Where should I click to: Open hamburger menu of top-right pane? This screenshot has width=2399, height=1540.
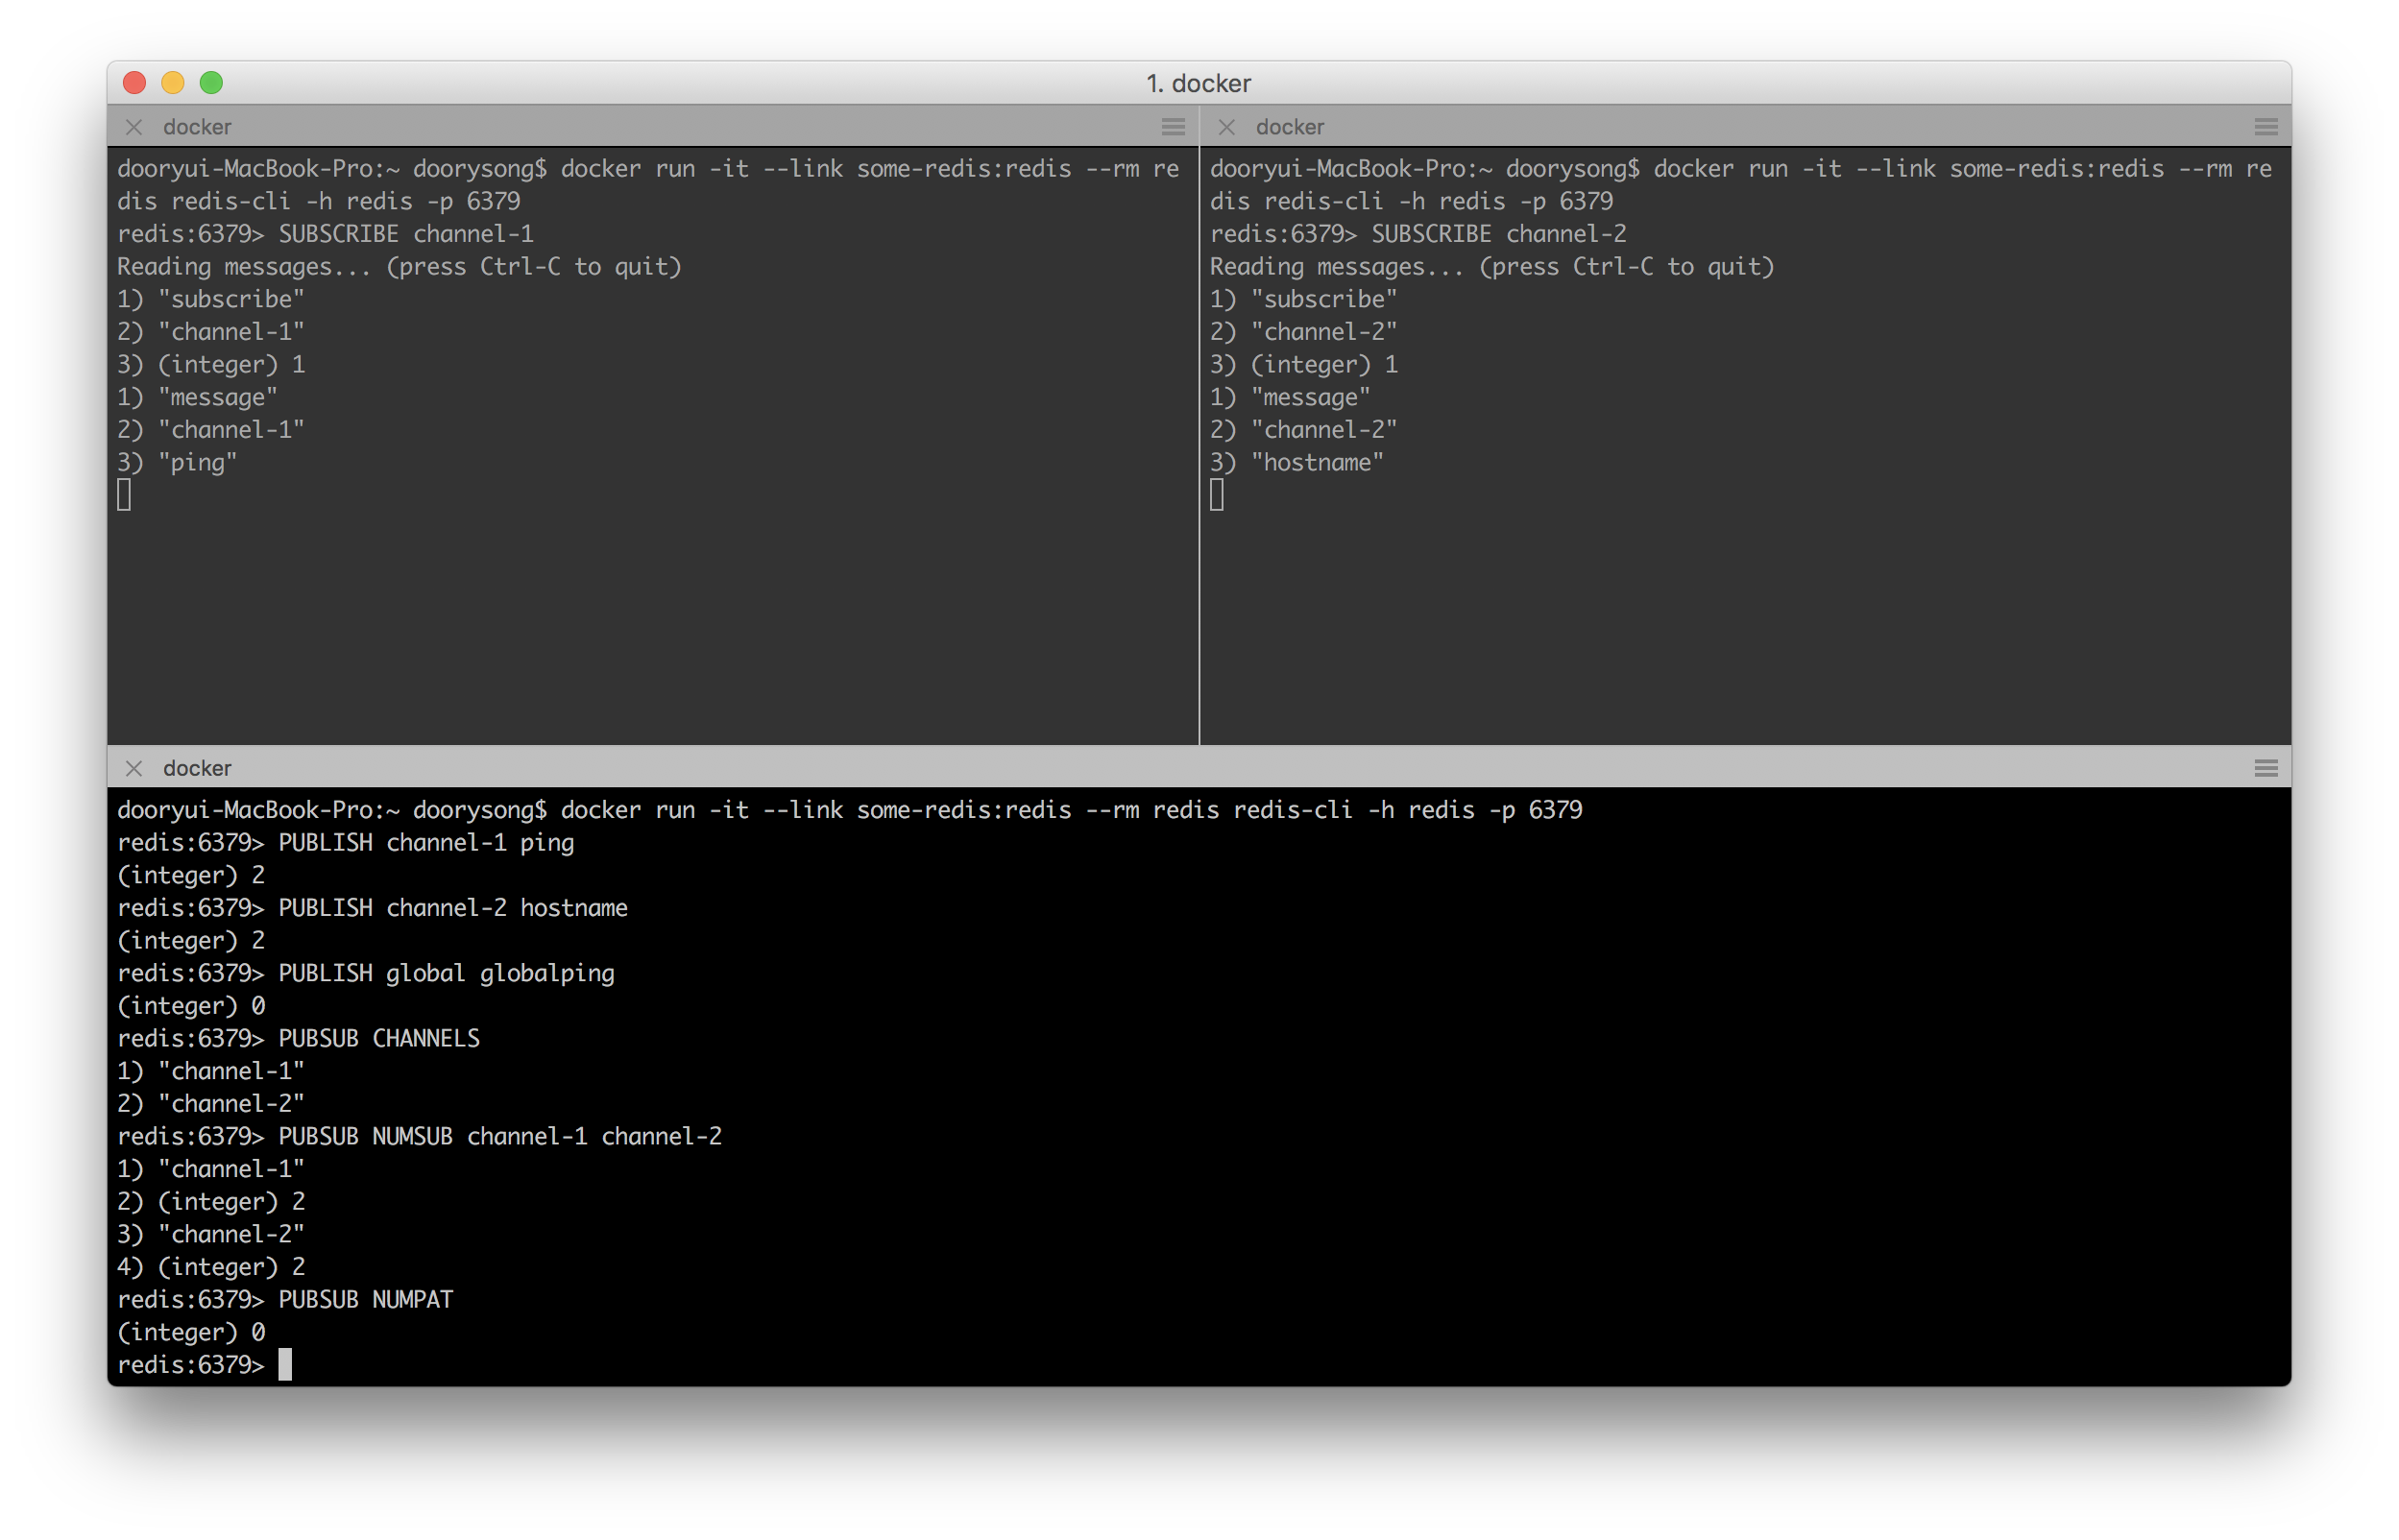[2266, 127]
